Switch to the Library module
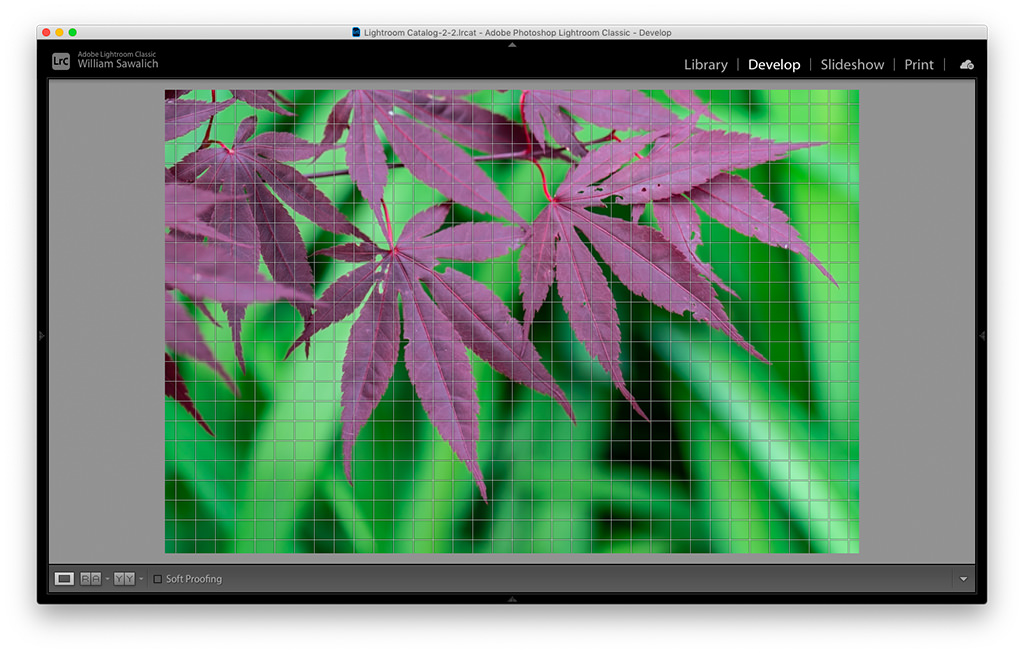The image size is (1024, 653). click(x=705, y=65)
